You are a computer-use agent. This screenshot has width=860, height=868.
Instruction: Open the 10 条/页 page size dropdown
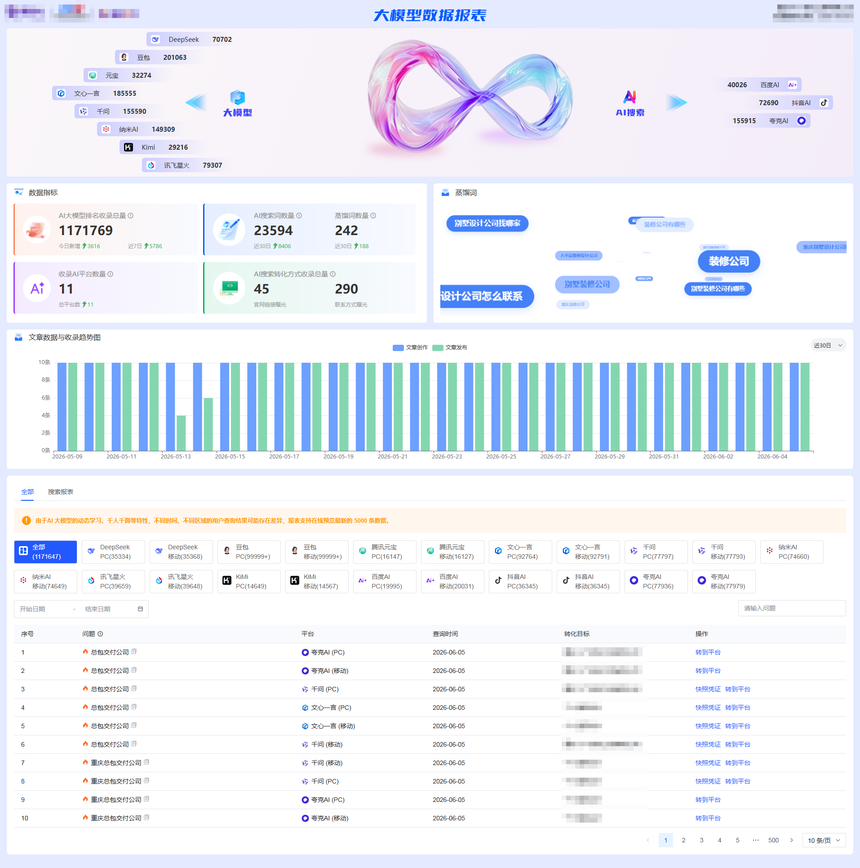pyautogui.click(x=824, y=840)
